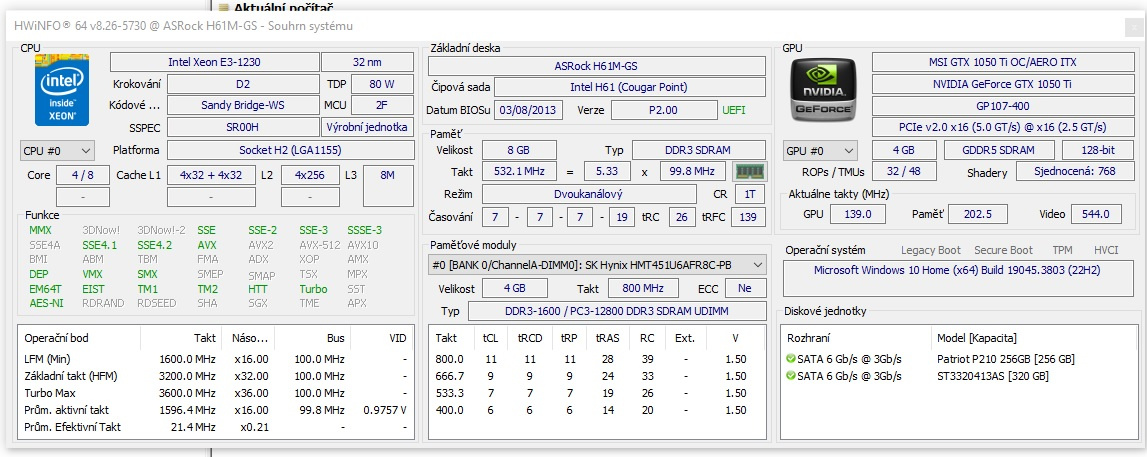Click the green UEFI label

734,110
